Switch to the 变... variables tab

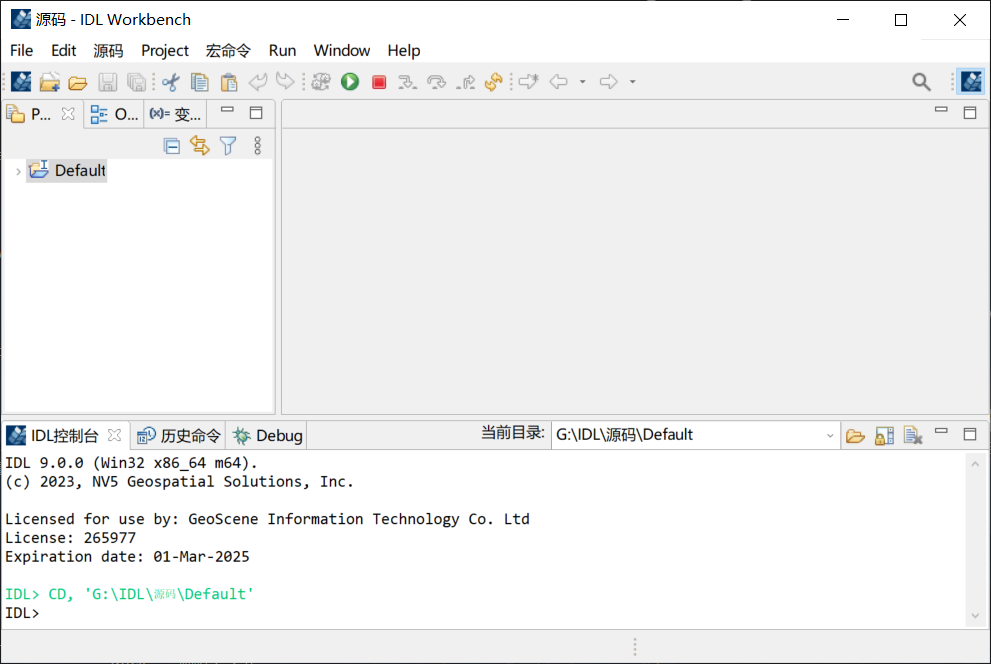175,114
